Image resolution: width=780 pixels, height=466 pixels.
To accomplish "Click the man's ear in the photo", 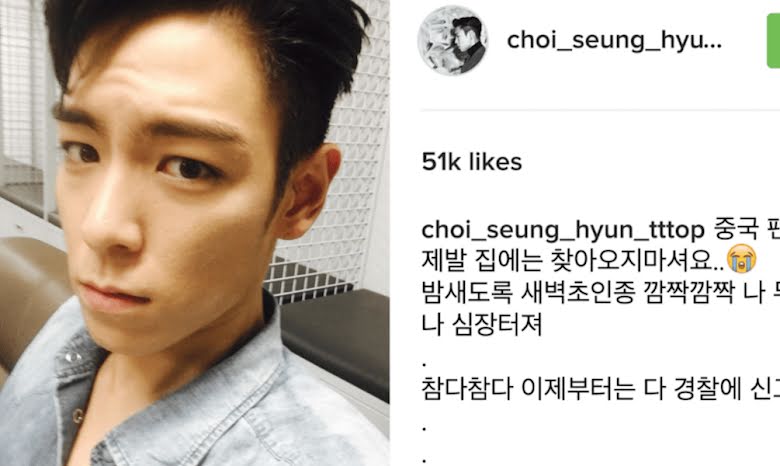I will pos(309,190).
